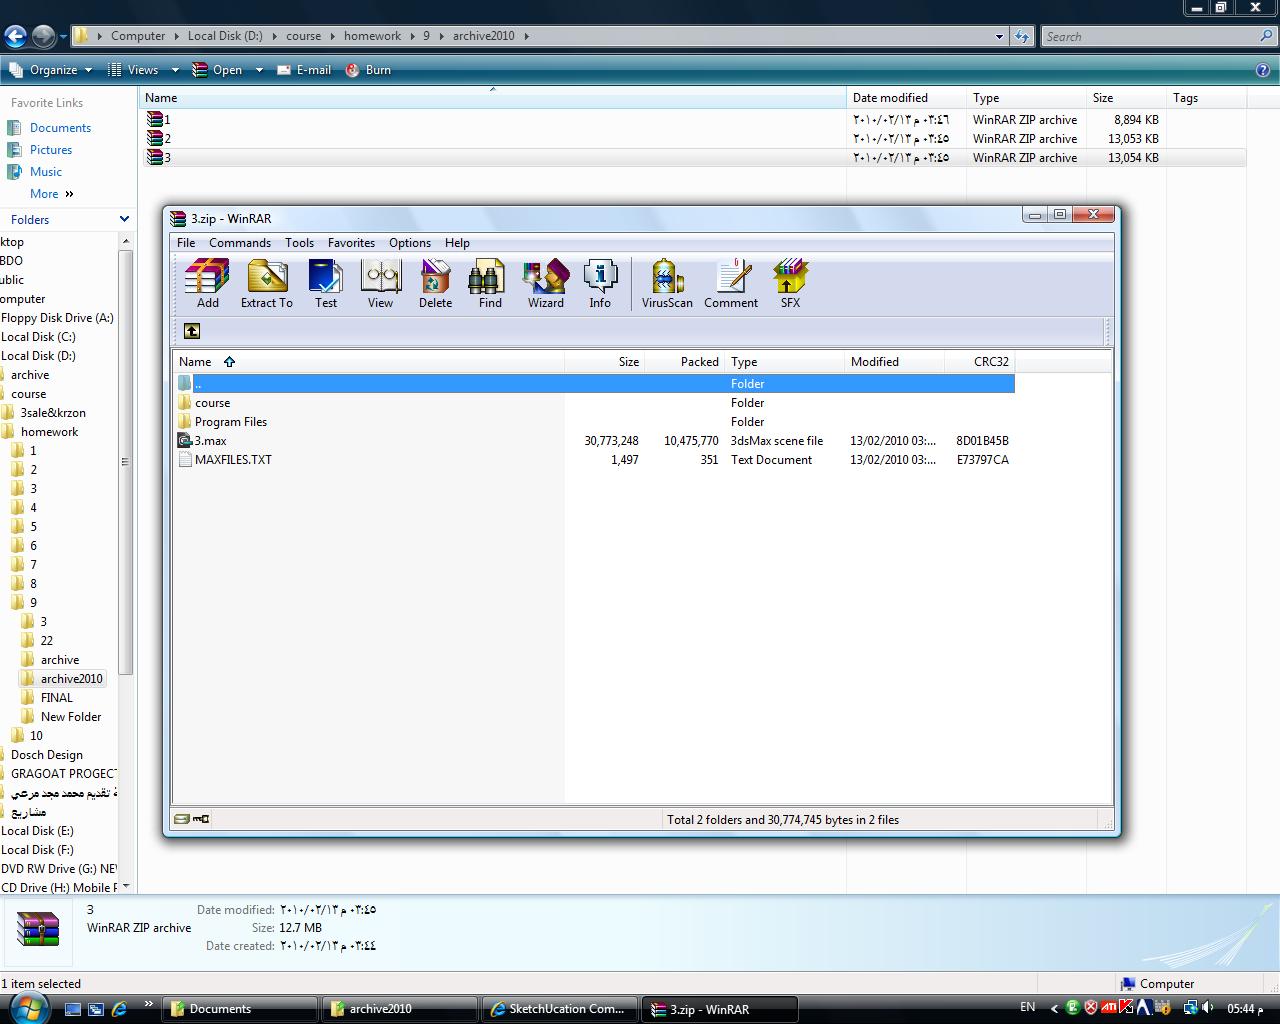Open the Commands menu
The width and height of the screenshot is (1280, 1024).
(x=240, y=243)
